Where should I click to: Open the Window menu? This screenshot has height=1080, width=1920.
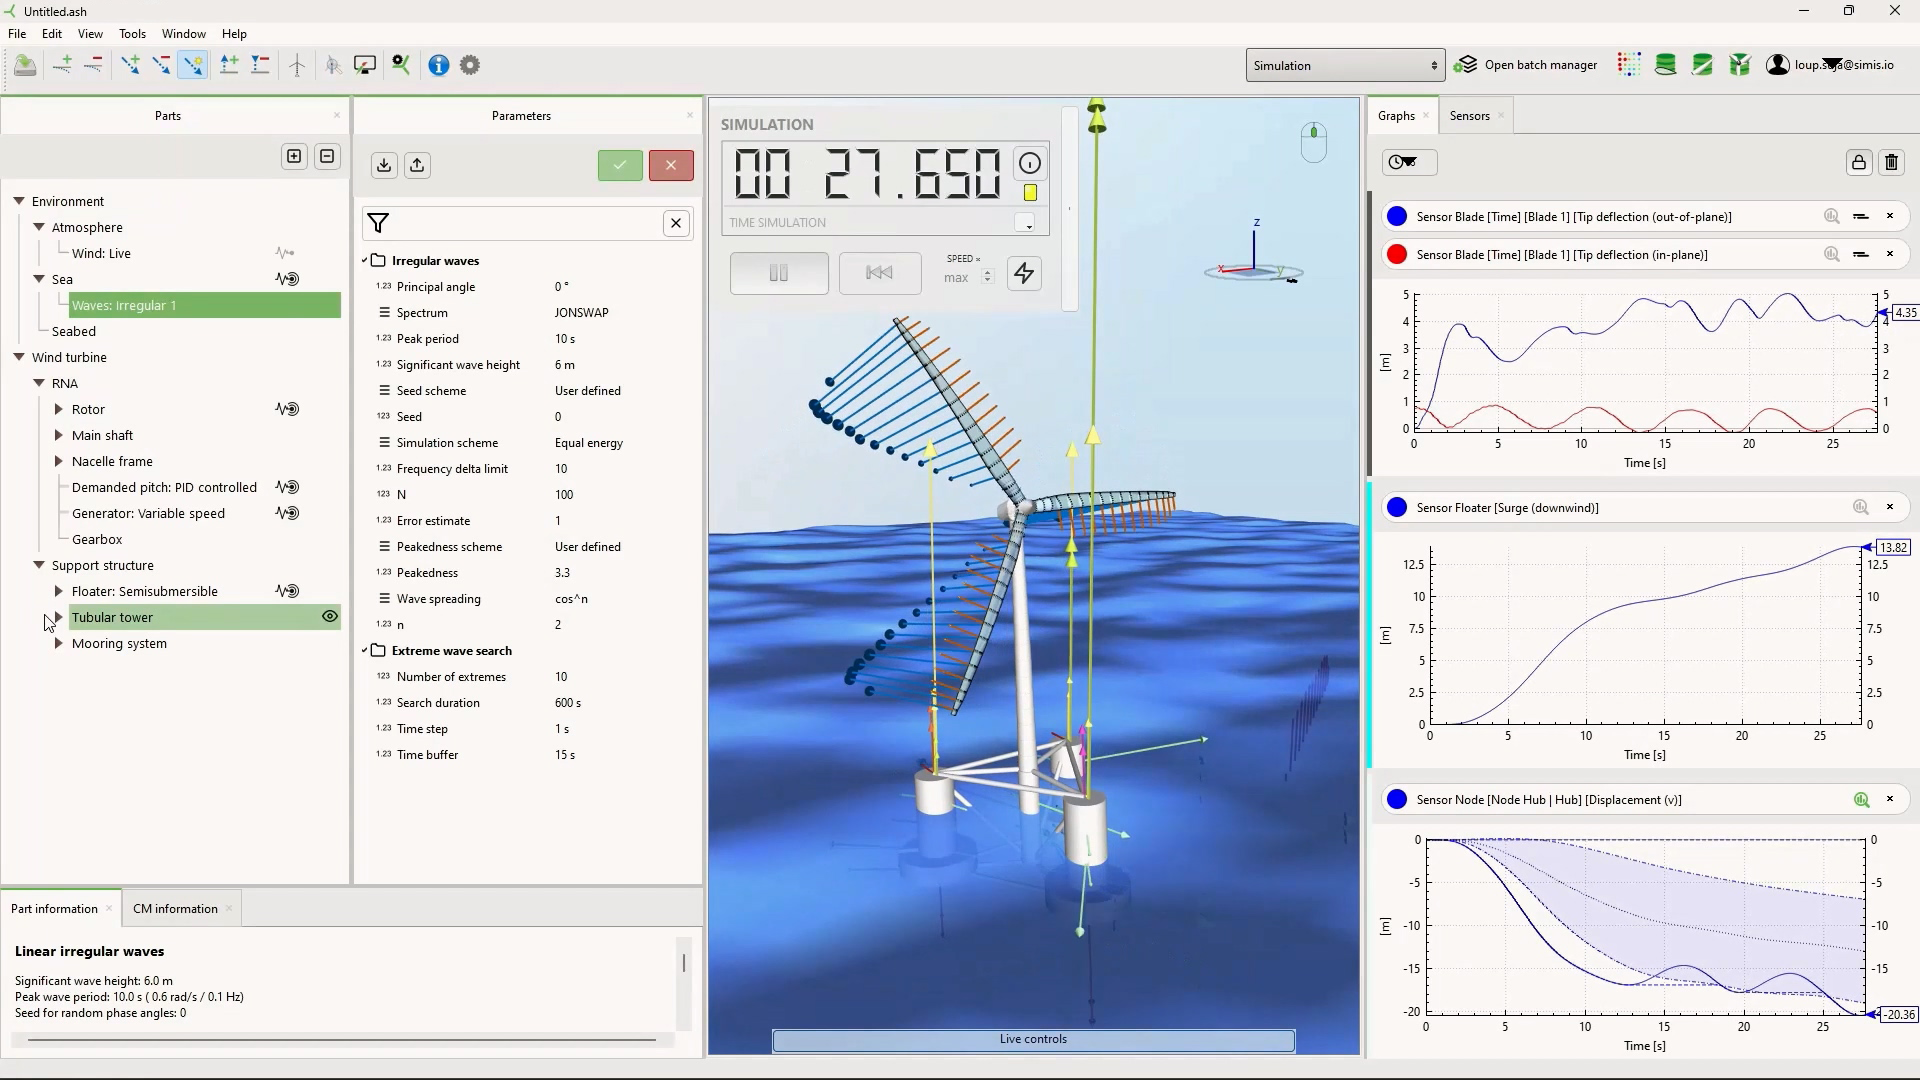184,34
